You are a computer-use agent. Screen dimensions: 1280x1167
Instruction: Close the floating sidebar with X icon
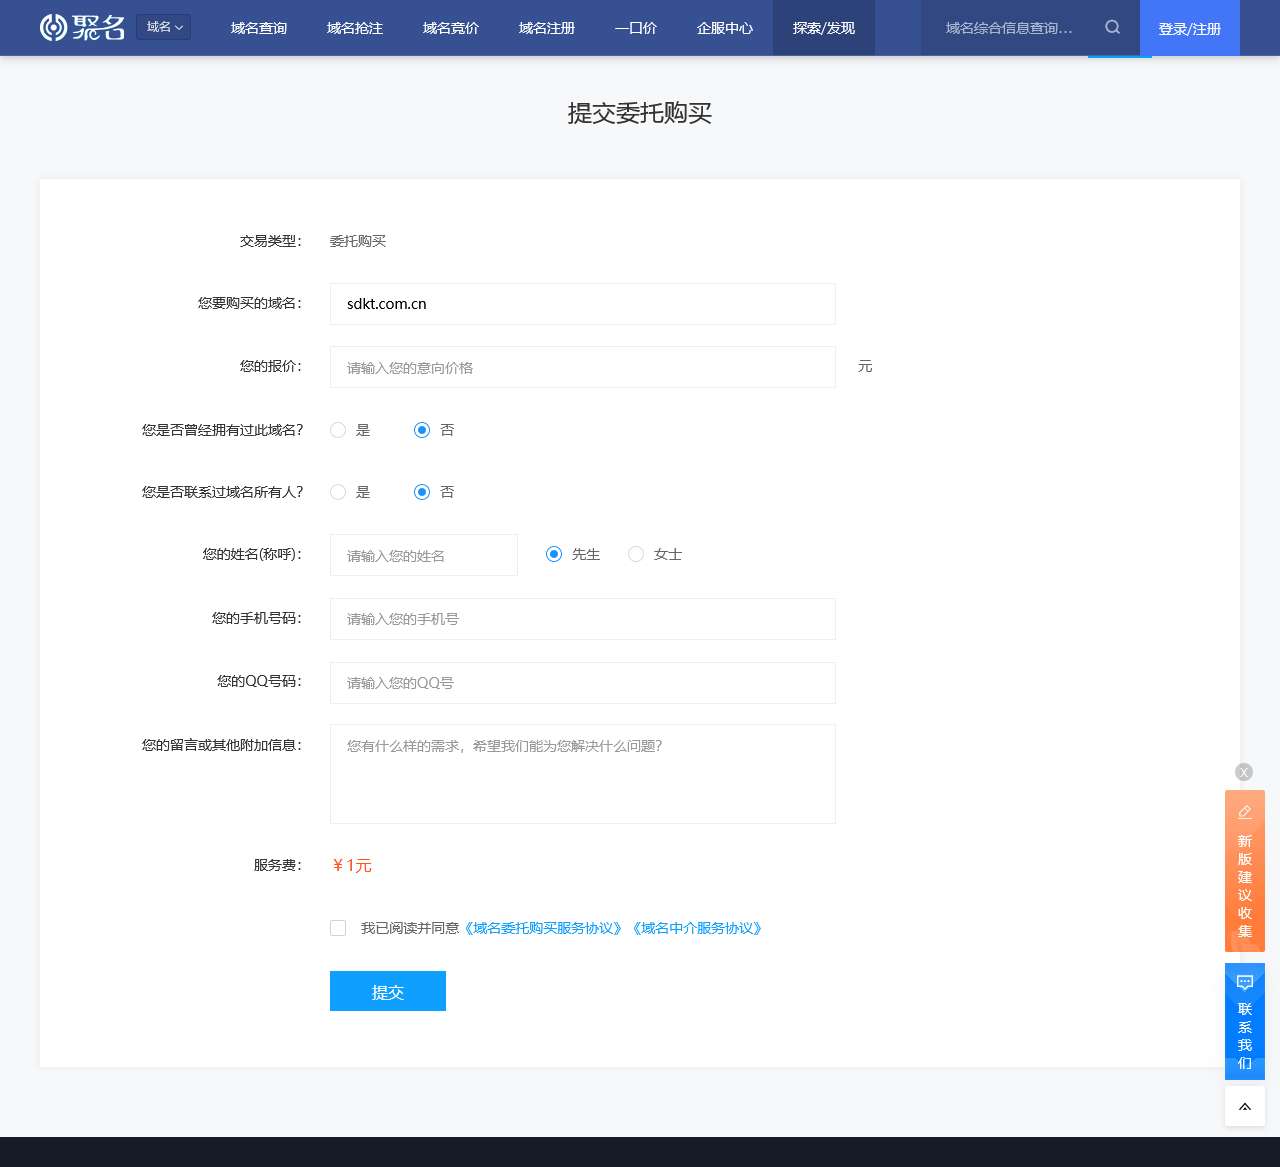point(1244,772)
